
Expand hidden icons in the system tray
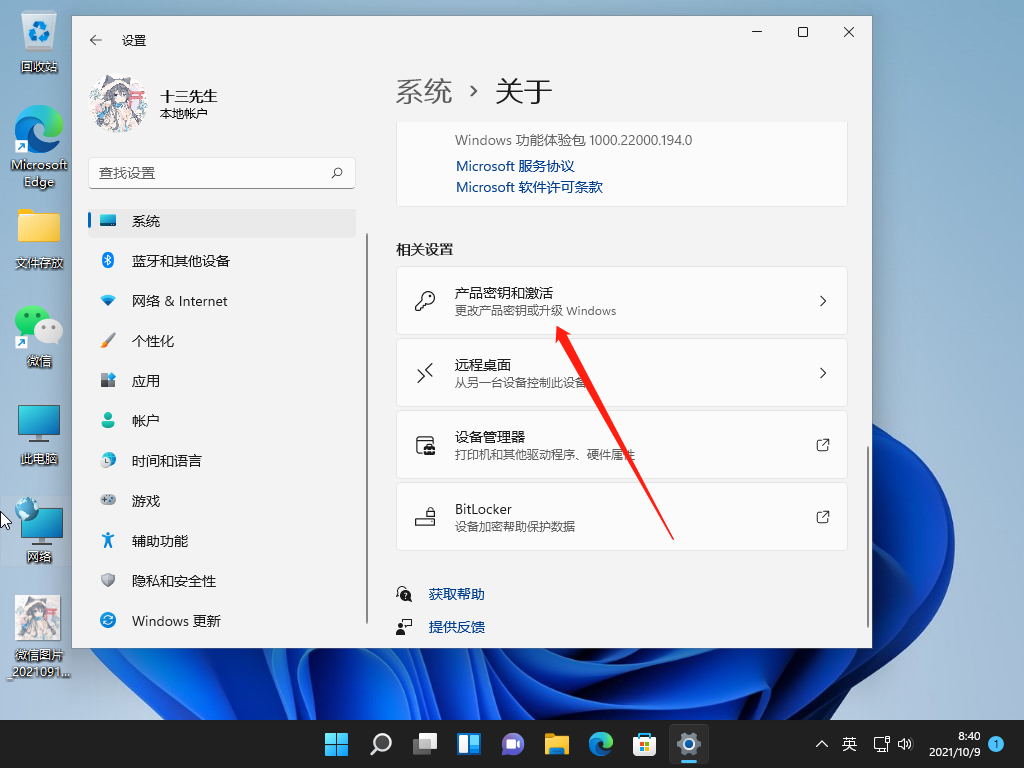click(821, 744)
